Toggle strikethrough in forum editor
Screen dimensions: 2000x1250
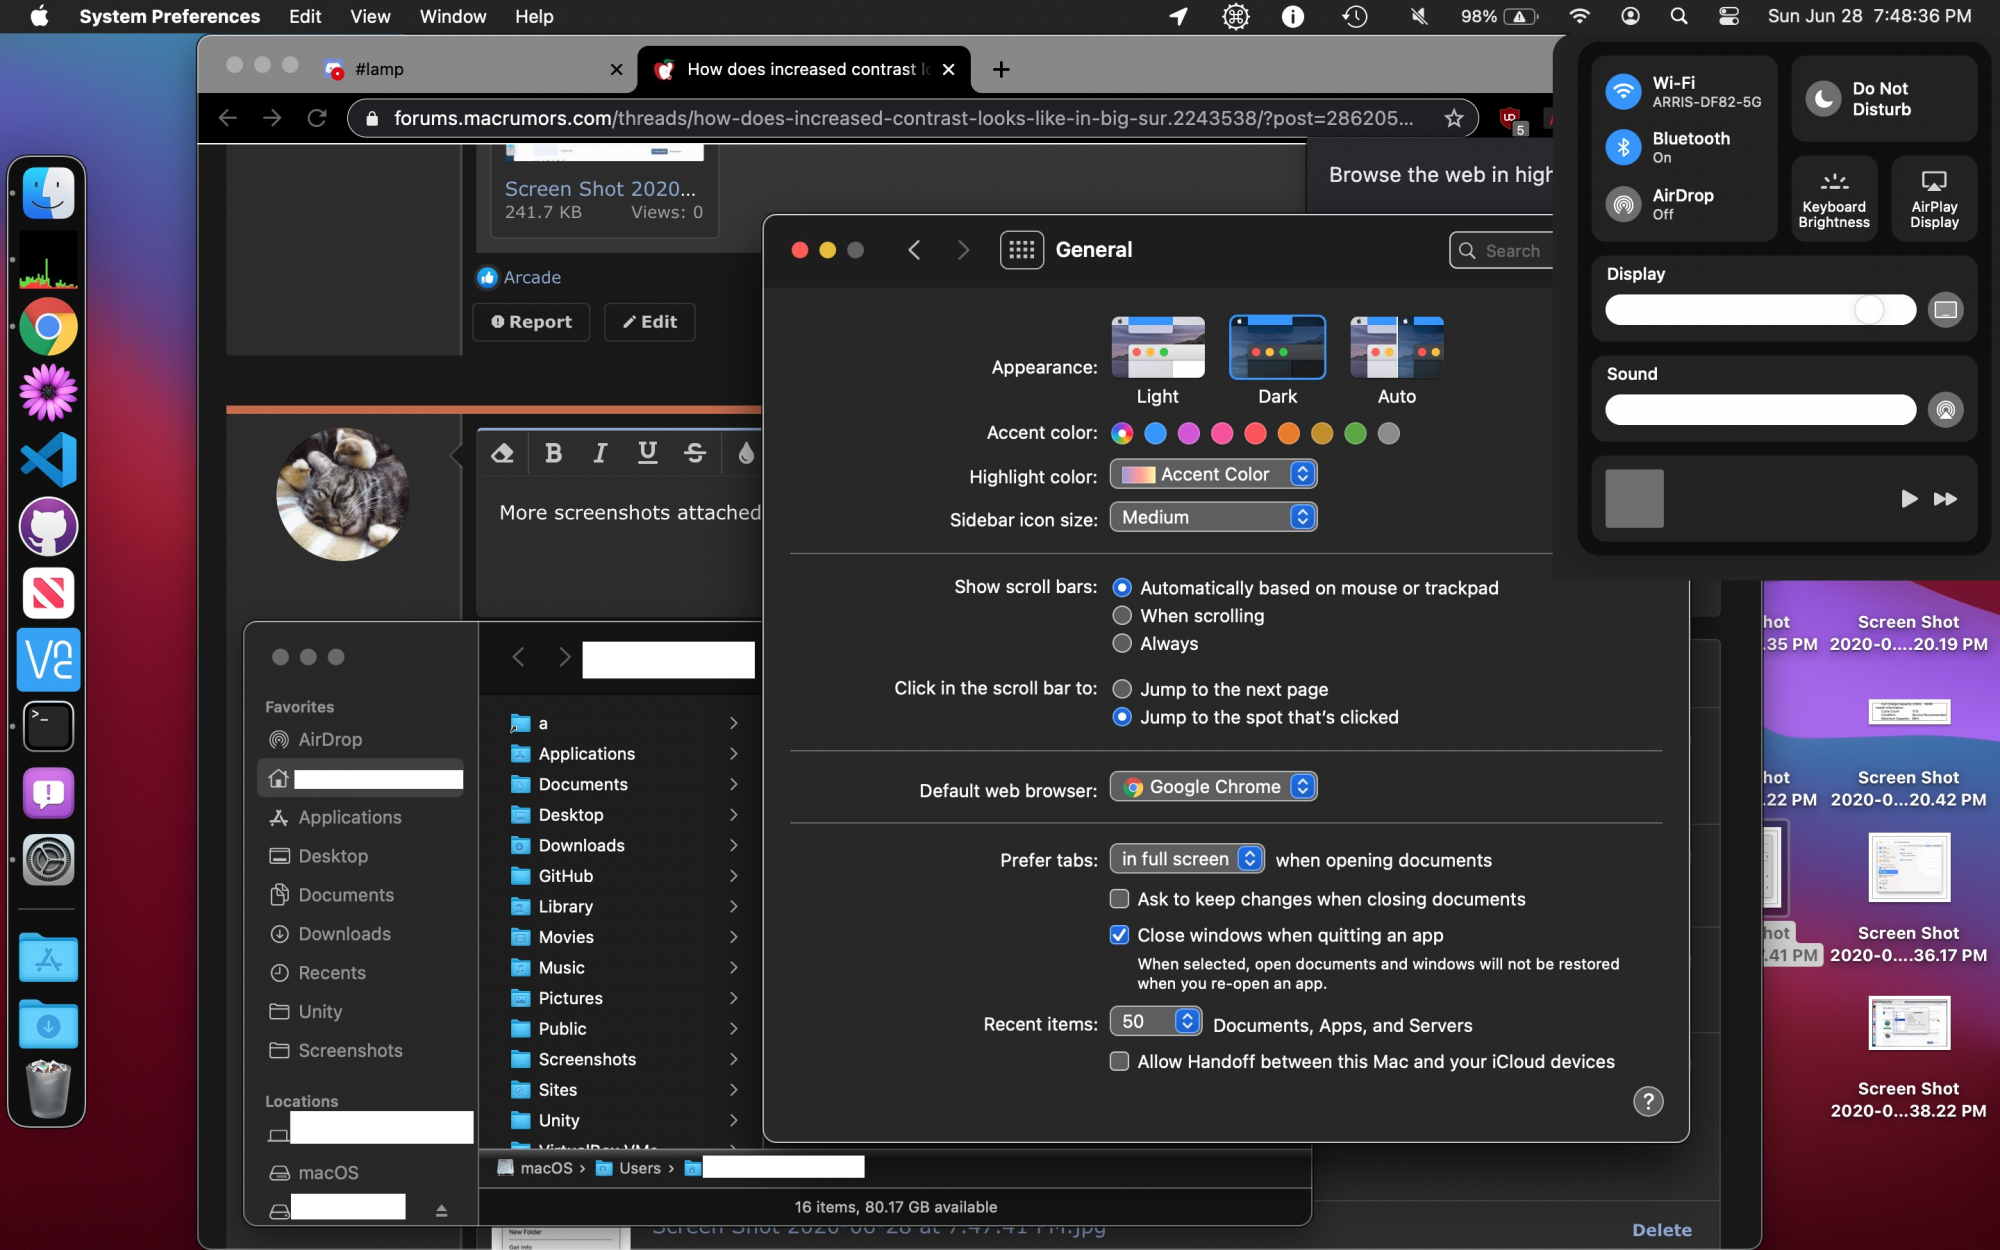tap(695, 453)
